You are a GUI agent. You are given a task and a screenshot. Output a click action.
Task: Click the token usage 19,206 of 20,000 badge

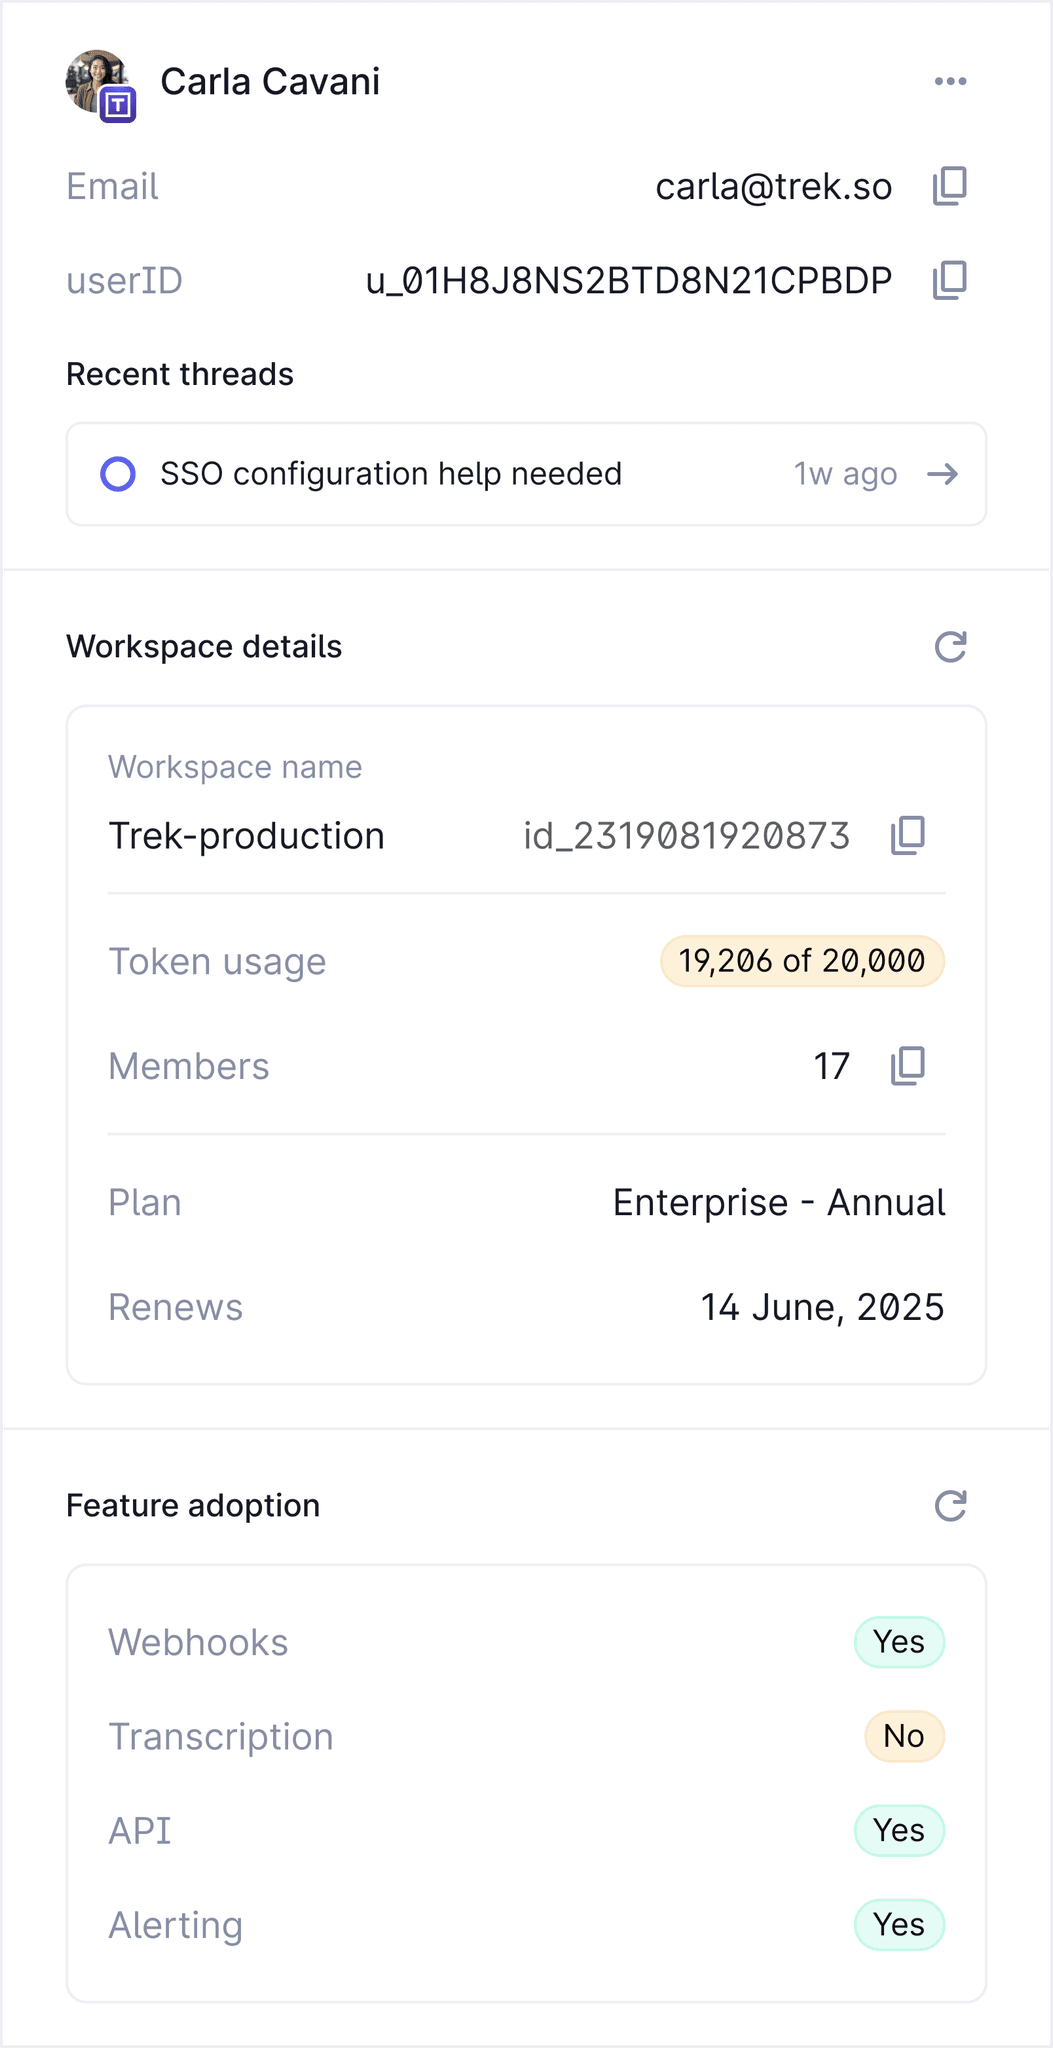pos(802,961)
